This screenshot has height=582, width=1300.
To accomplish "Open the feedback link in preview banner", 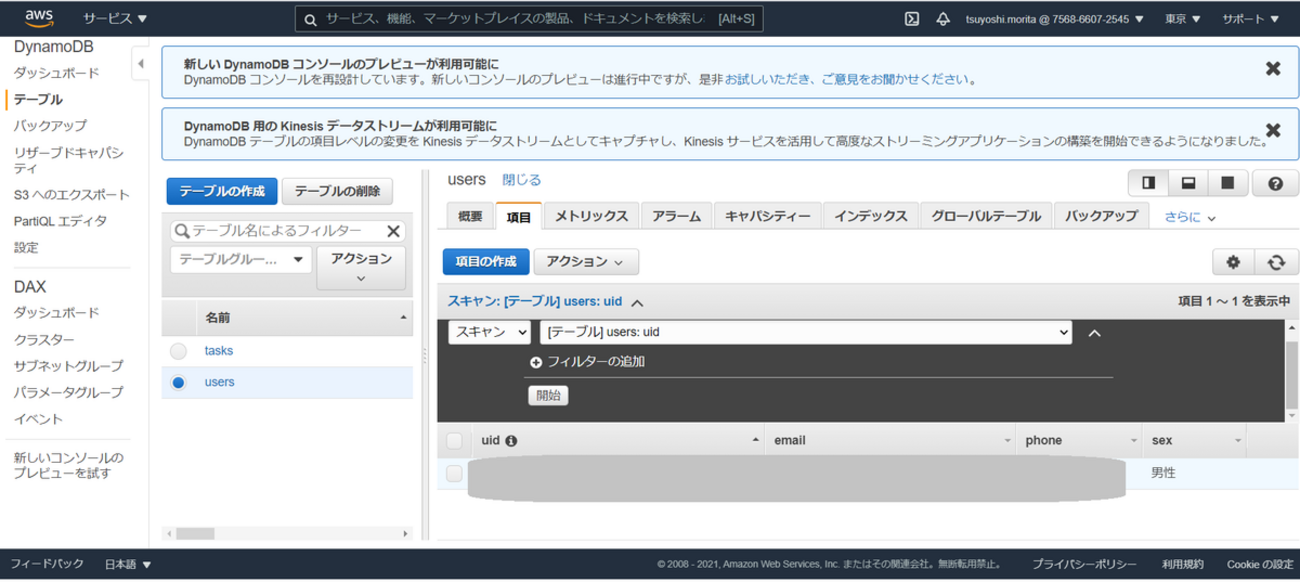I will pos(846,79).
